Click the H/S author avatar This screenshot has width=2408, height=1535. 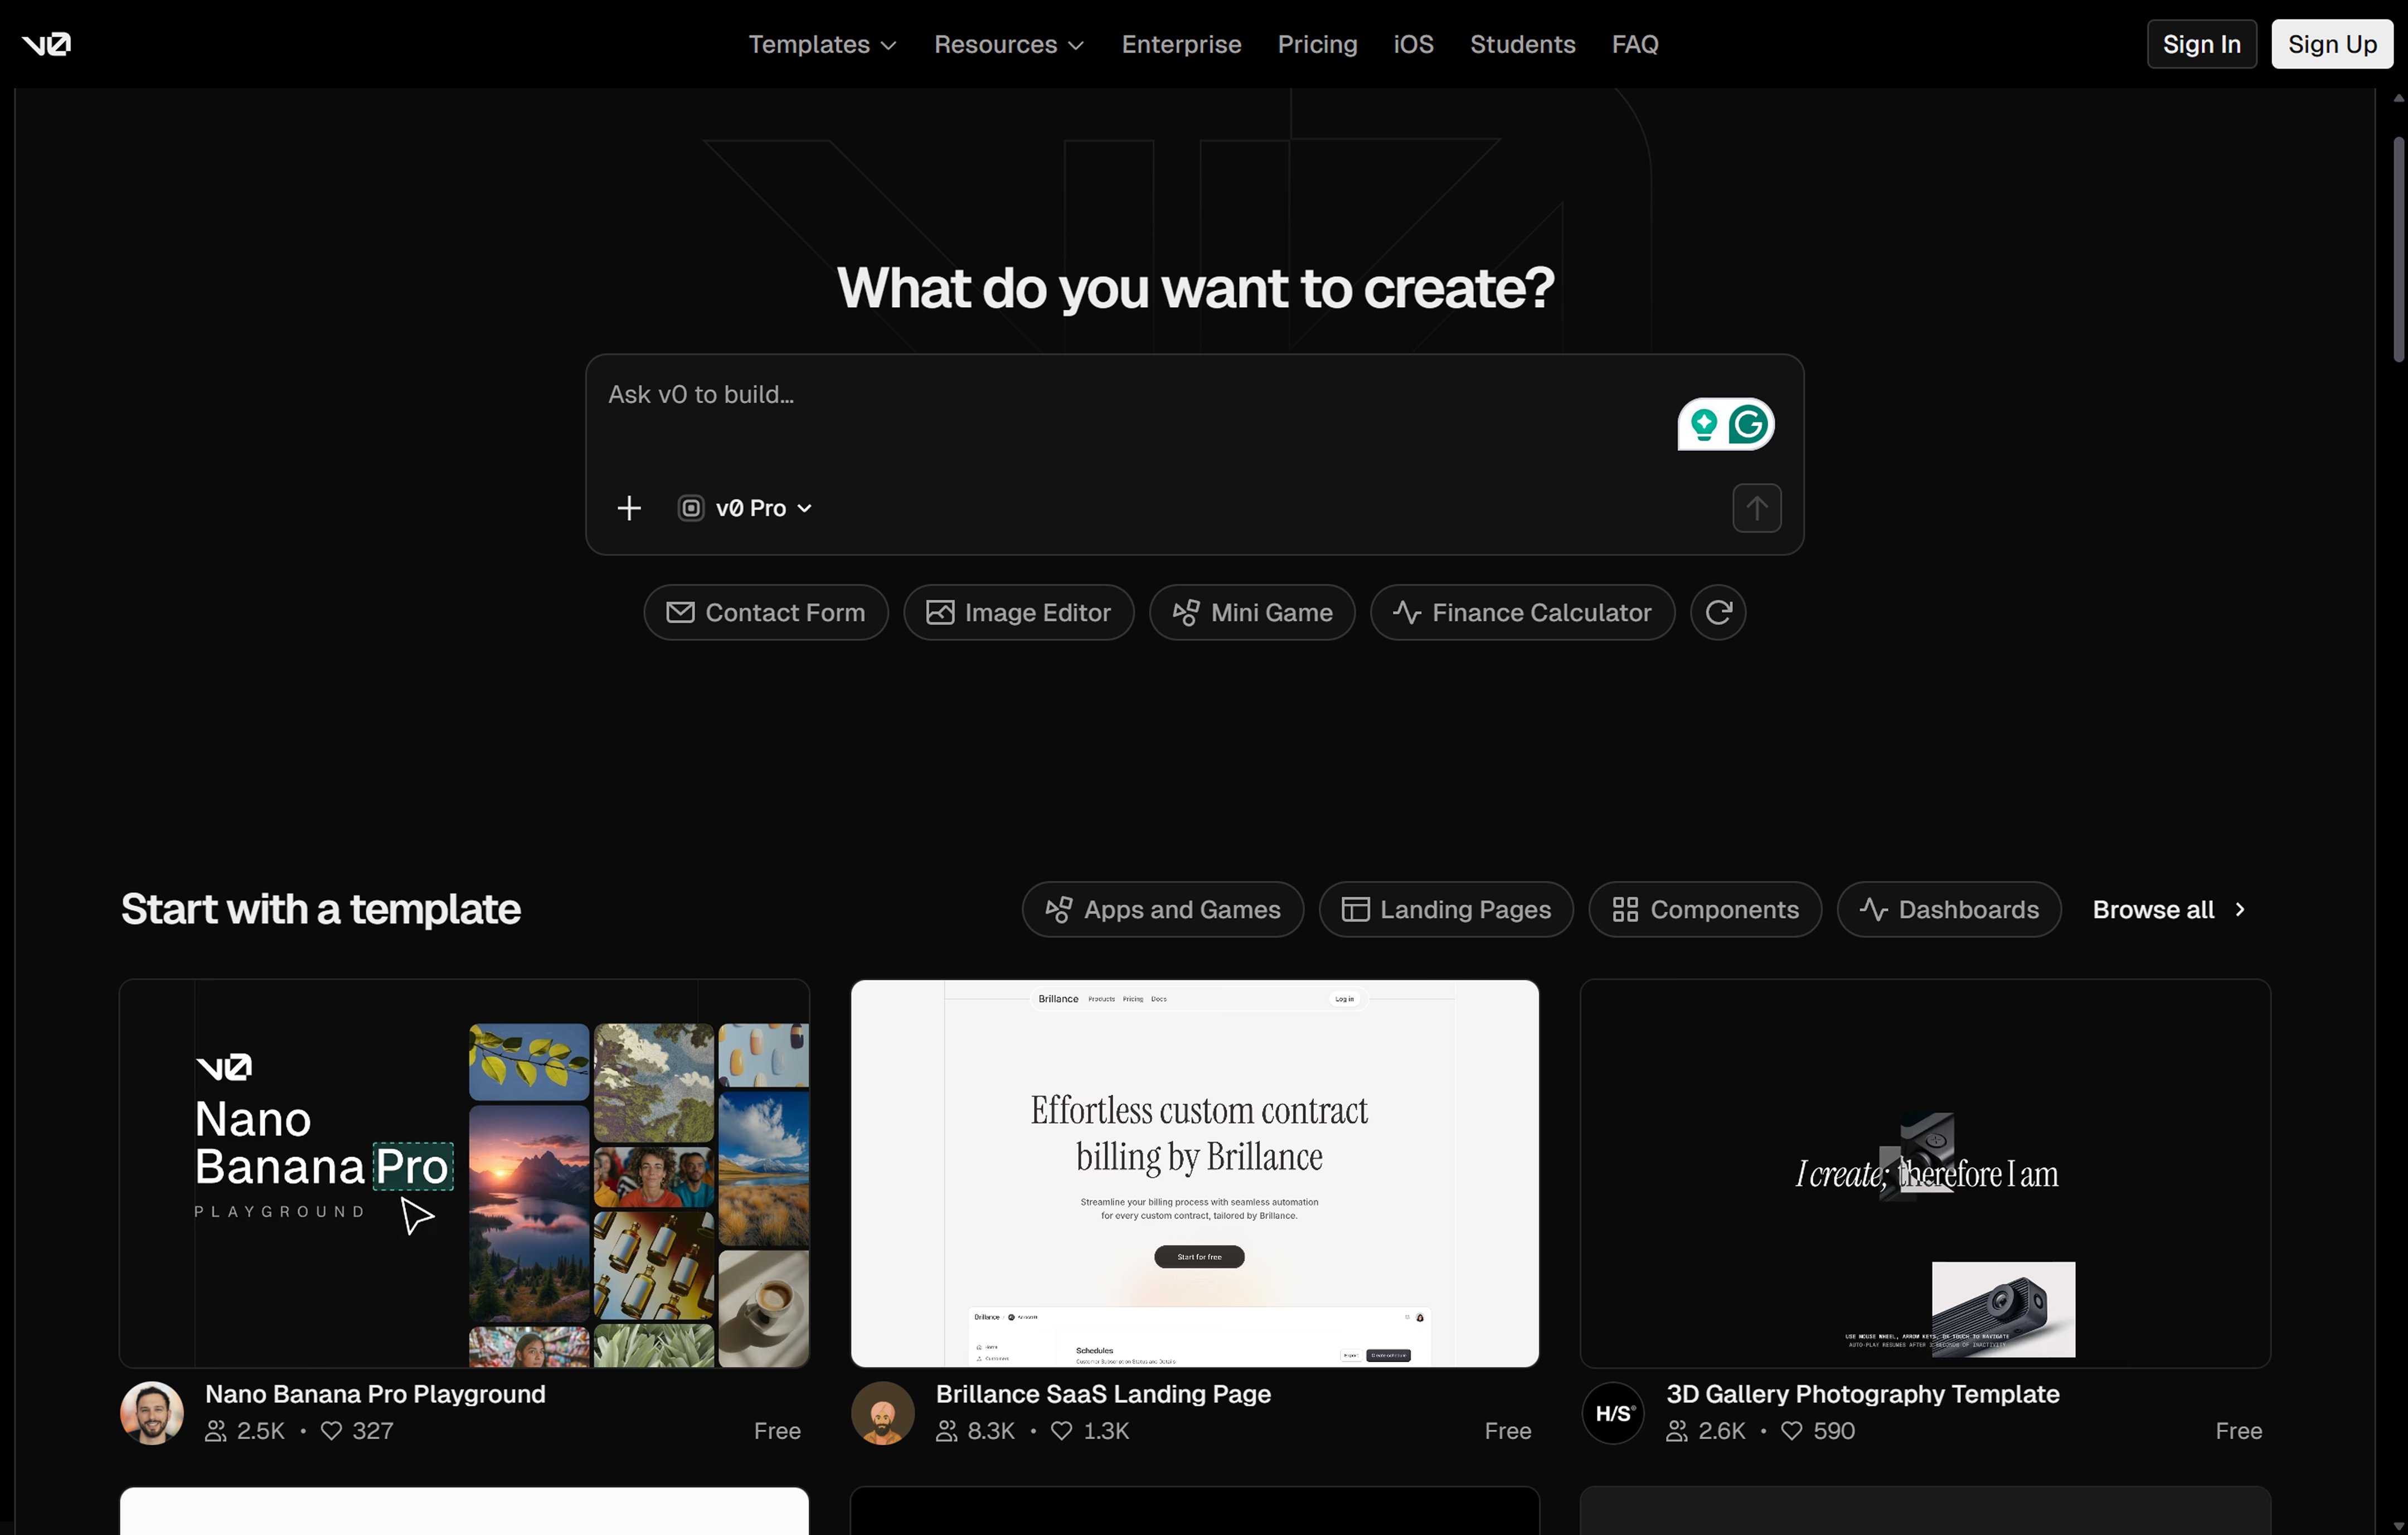(1612, 1413)
